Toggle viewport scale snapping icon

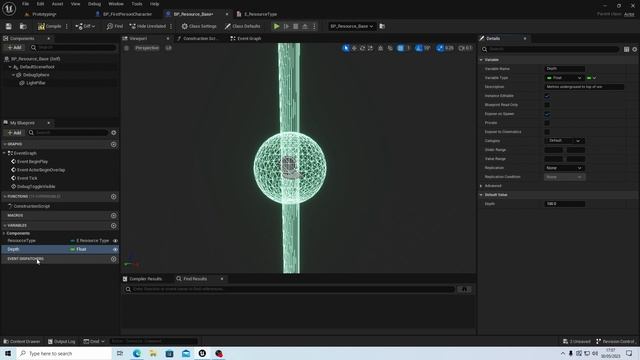[x=440, y=48]
